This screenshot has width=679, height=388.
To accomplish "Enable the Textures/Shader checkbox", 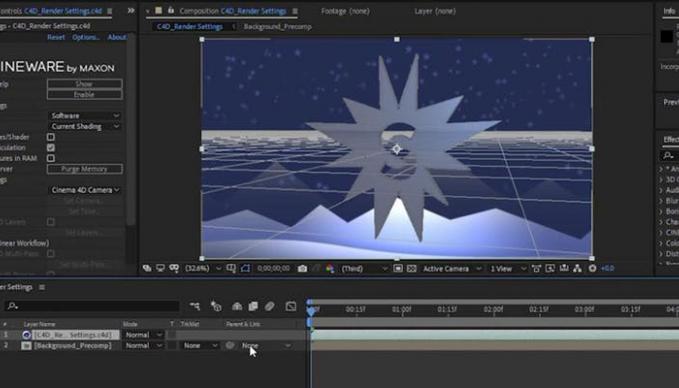I will [x=51, y=137].
